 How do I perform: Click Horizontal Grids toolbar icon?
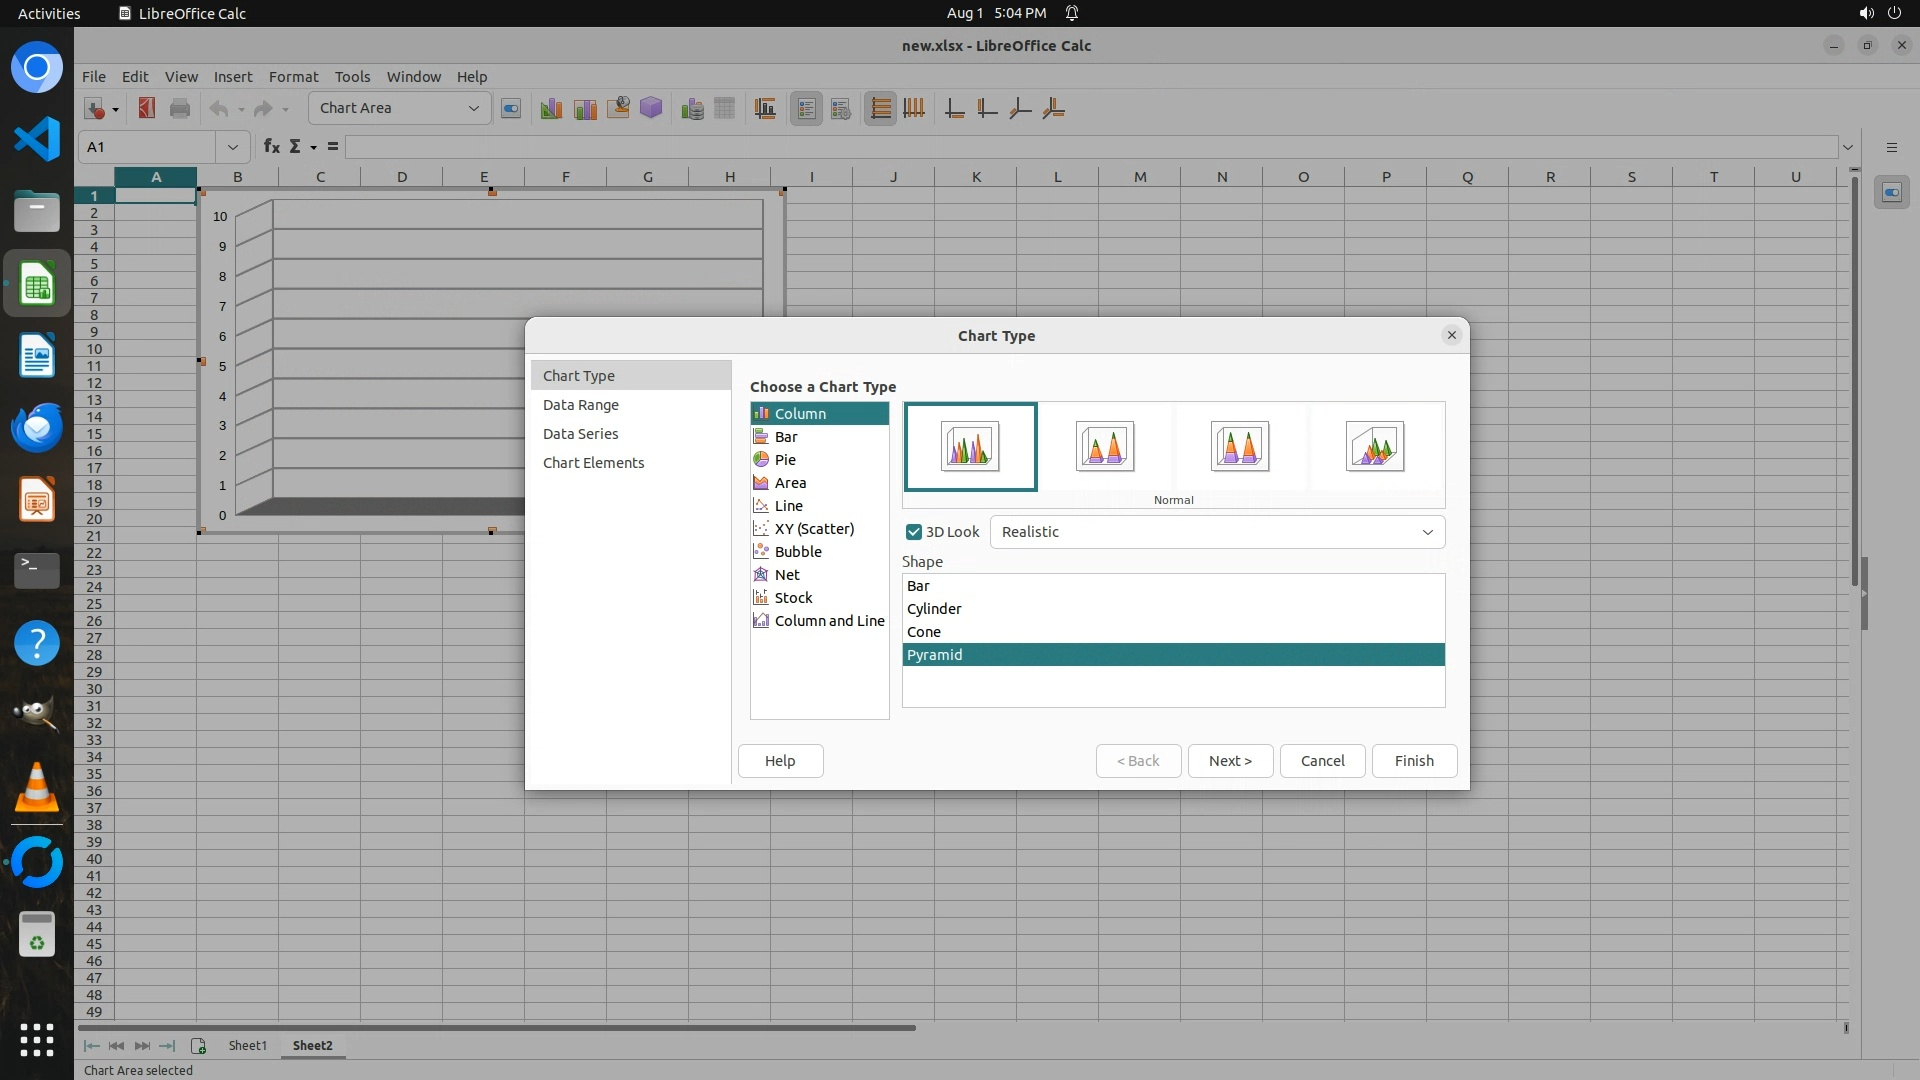pos(880,108)
